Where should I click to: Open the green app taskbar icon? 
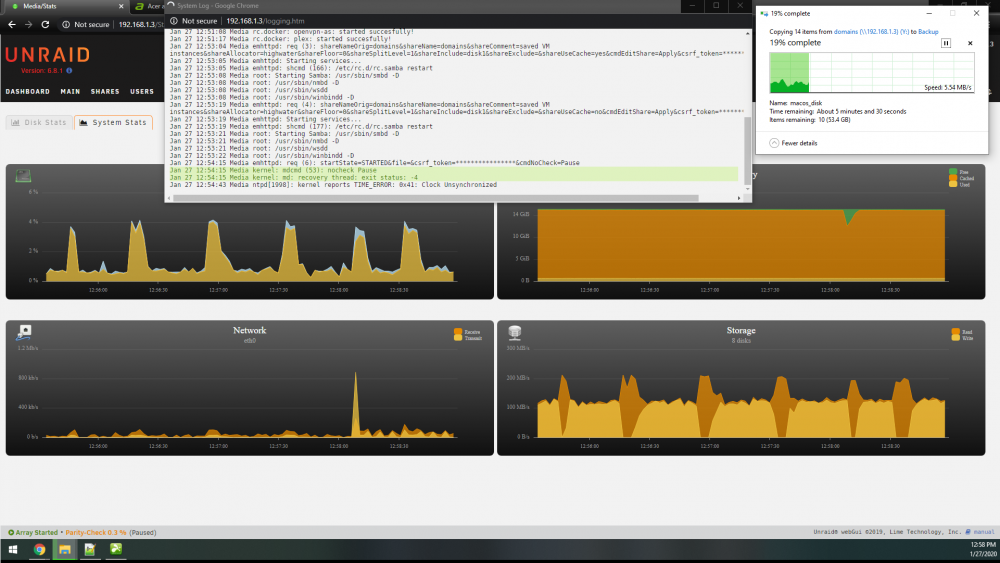115,549
